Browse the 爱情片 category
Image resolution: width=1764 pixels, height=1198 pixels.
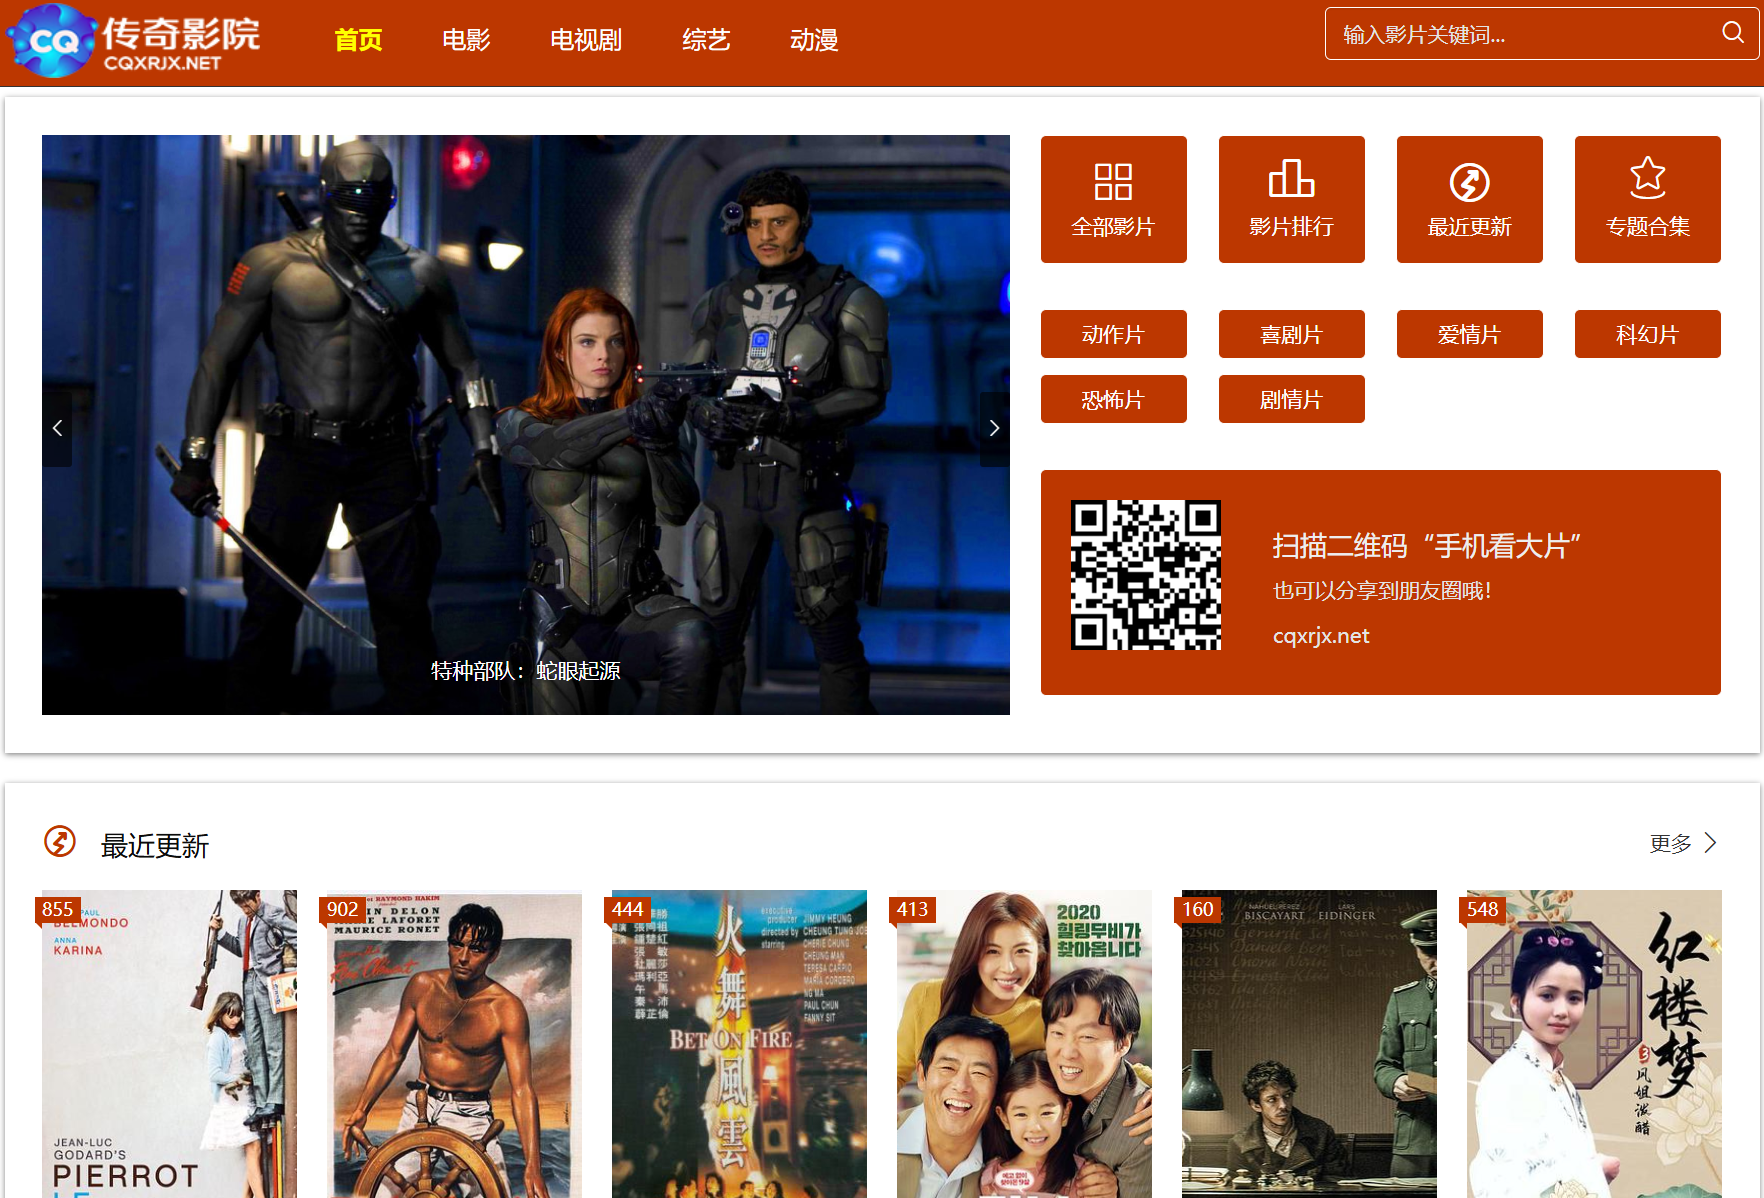1469,334
